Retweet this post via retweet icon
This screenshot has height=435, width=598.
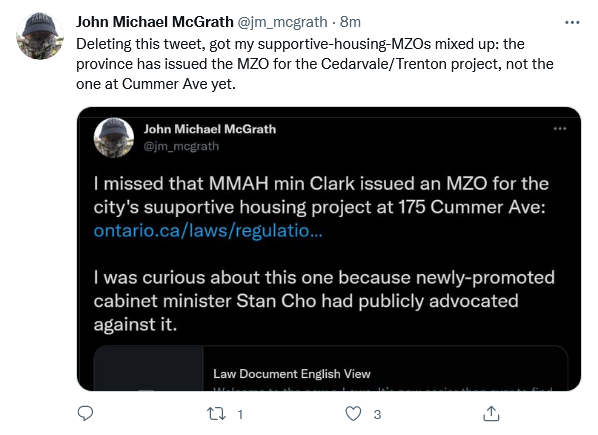(216, 414)
